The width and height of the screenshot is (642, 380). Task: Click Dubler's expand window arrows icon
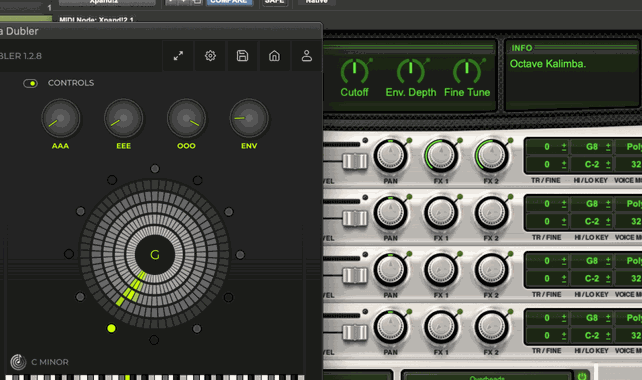tap(178, 56)
